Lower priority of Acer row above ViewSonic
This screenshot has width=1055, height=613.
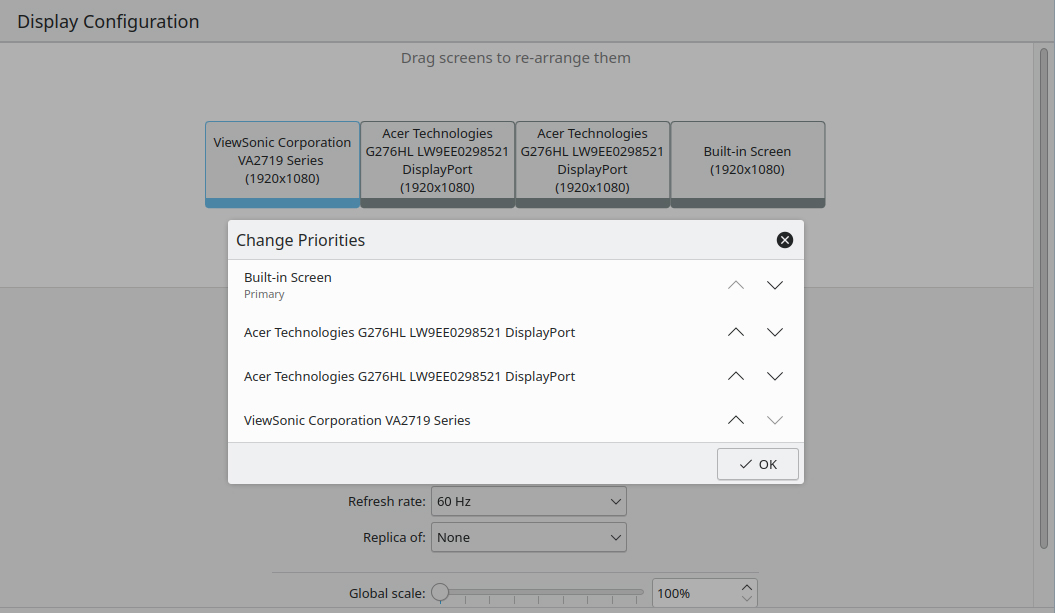pyautogui.click(x=775, y=376)
